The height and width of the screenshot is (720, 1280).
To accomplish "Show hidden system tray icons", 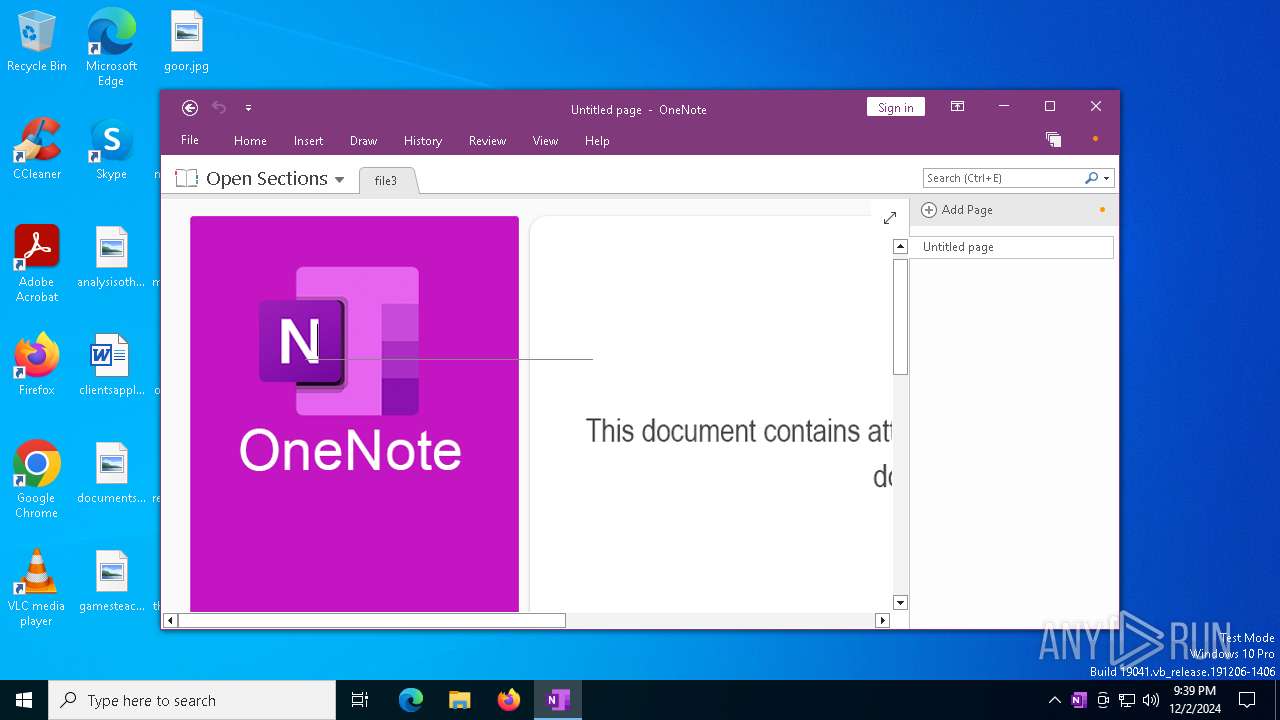I will pyautogui.click(x=1054, y=700).
